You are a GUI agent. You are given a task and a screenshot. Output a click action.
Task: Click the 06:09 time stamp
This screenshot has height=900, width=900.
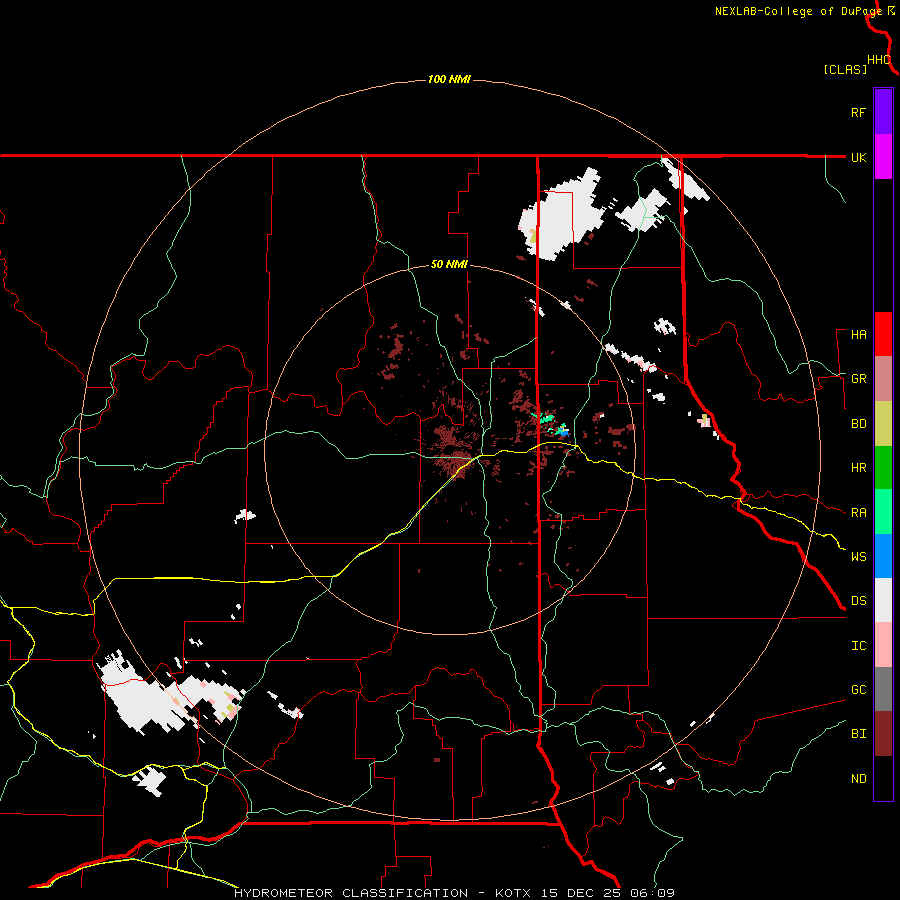click(652, 893)
